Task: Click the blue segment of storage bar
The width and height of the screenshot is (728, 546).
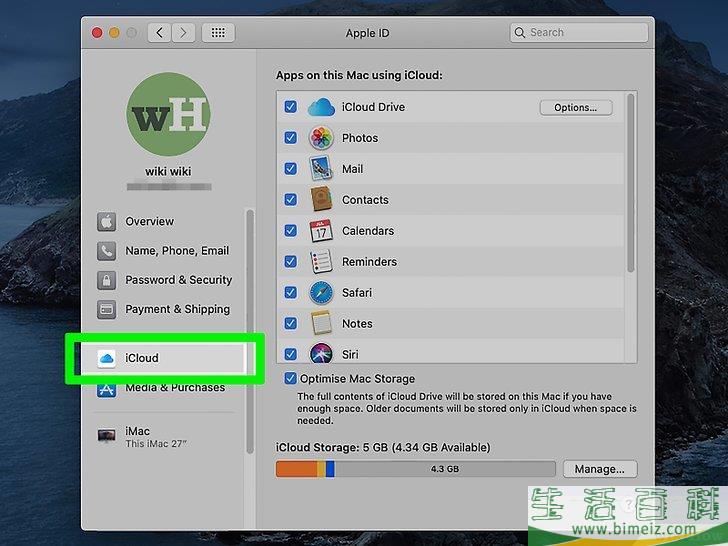Action: 330,469
